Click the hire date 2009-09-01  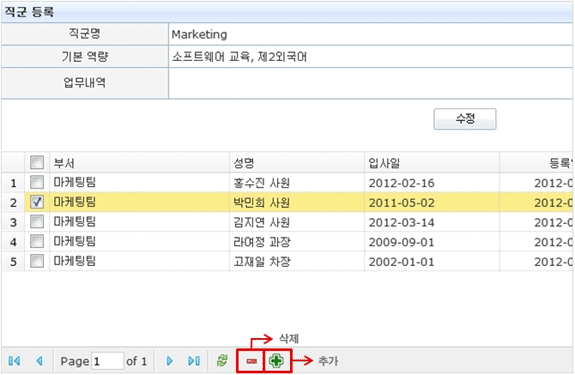tap(401, 242)
